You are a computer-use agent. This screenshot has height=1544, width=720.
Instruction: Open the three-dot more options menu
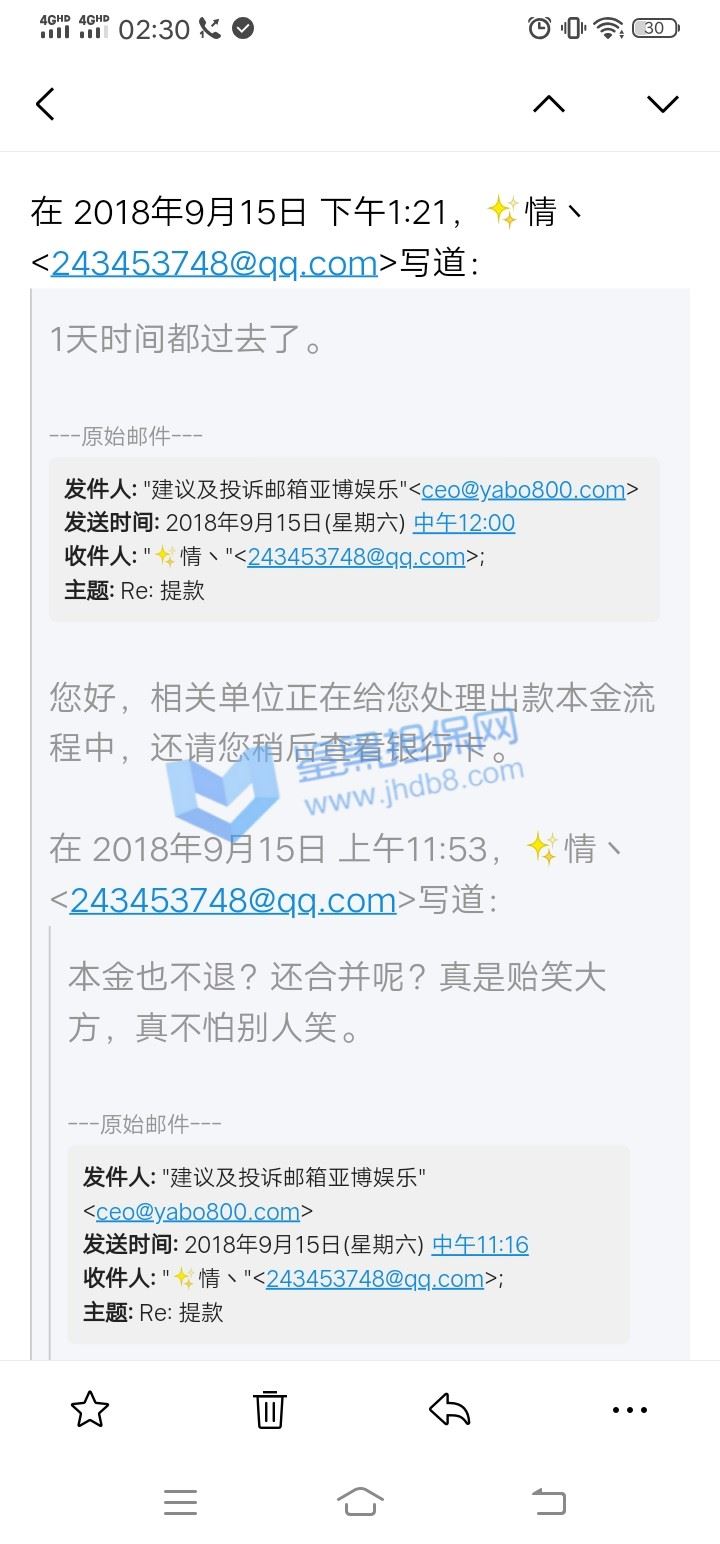(629, 1410)
